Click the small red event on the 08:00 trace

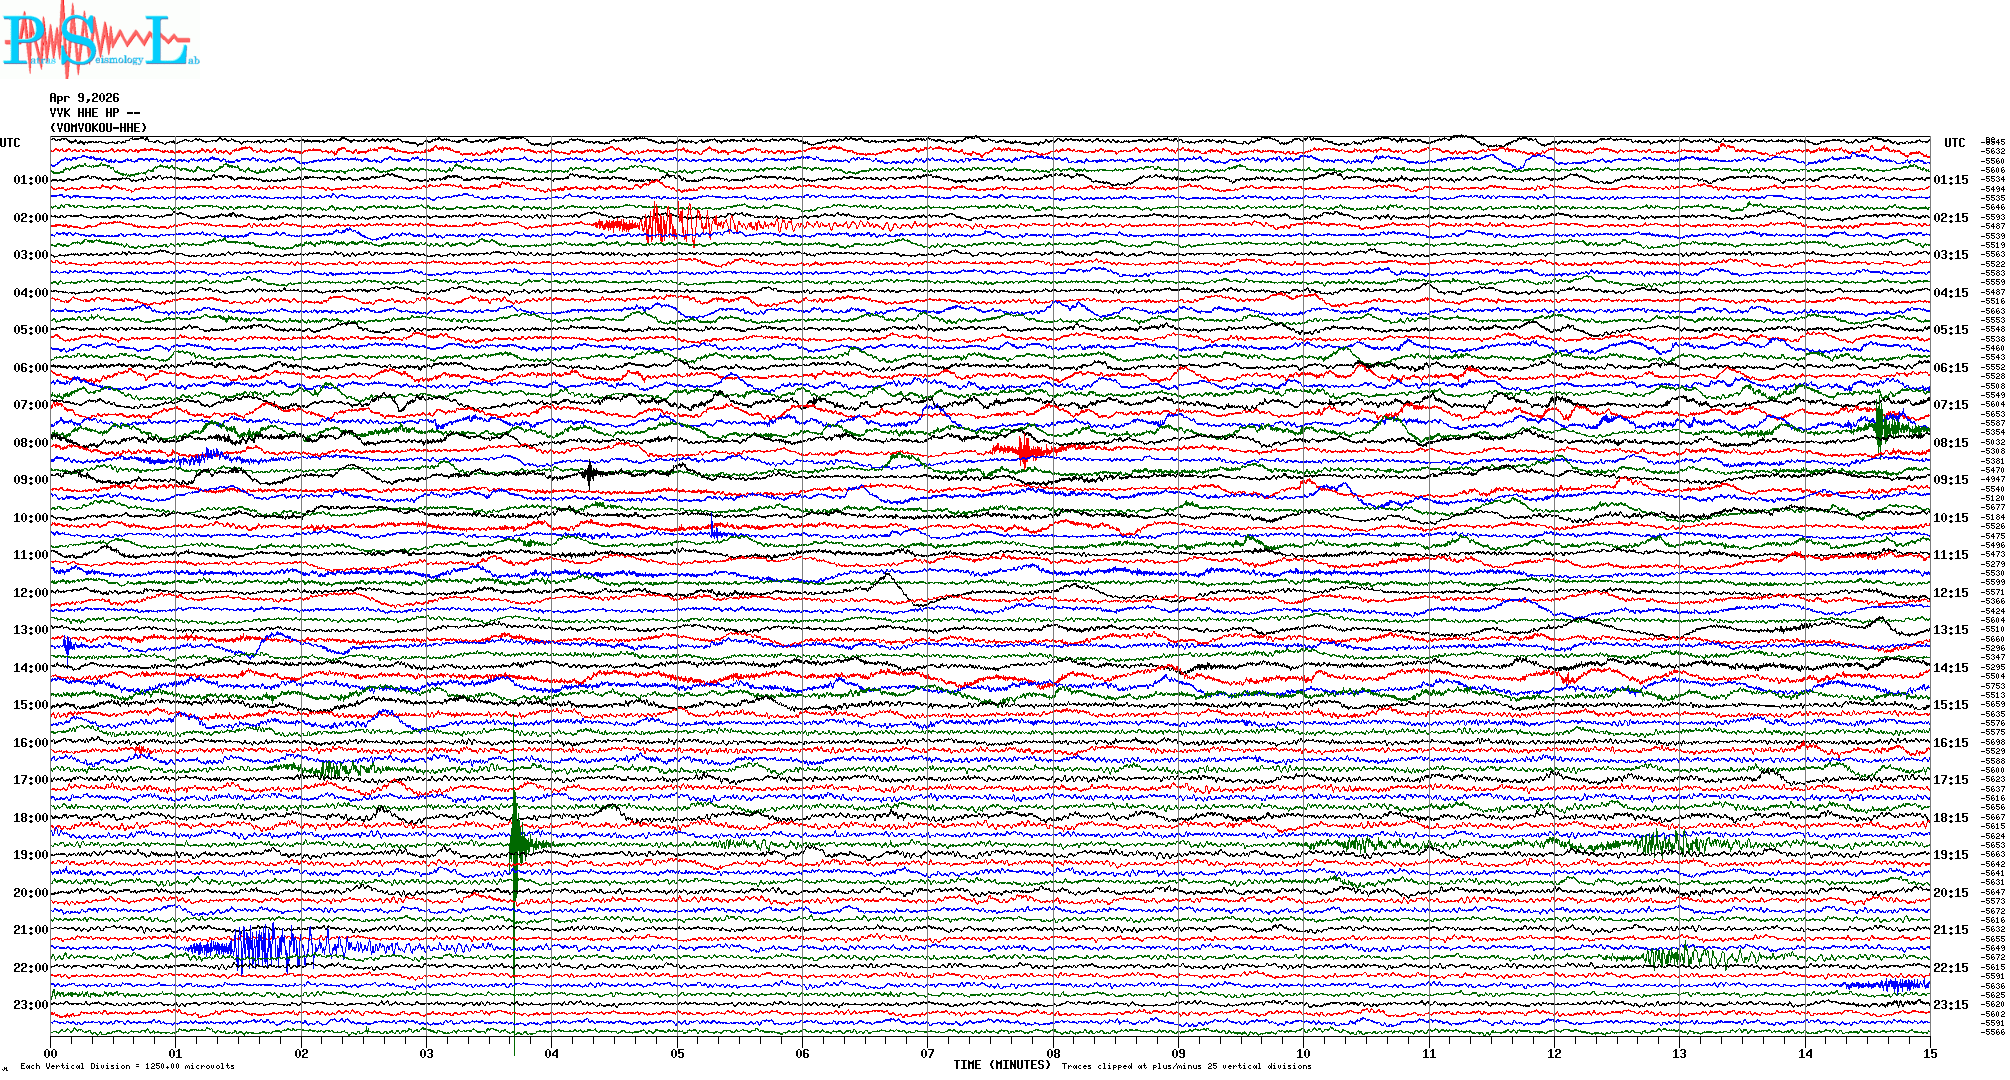click(1025, 450)
